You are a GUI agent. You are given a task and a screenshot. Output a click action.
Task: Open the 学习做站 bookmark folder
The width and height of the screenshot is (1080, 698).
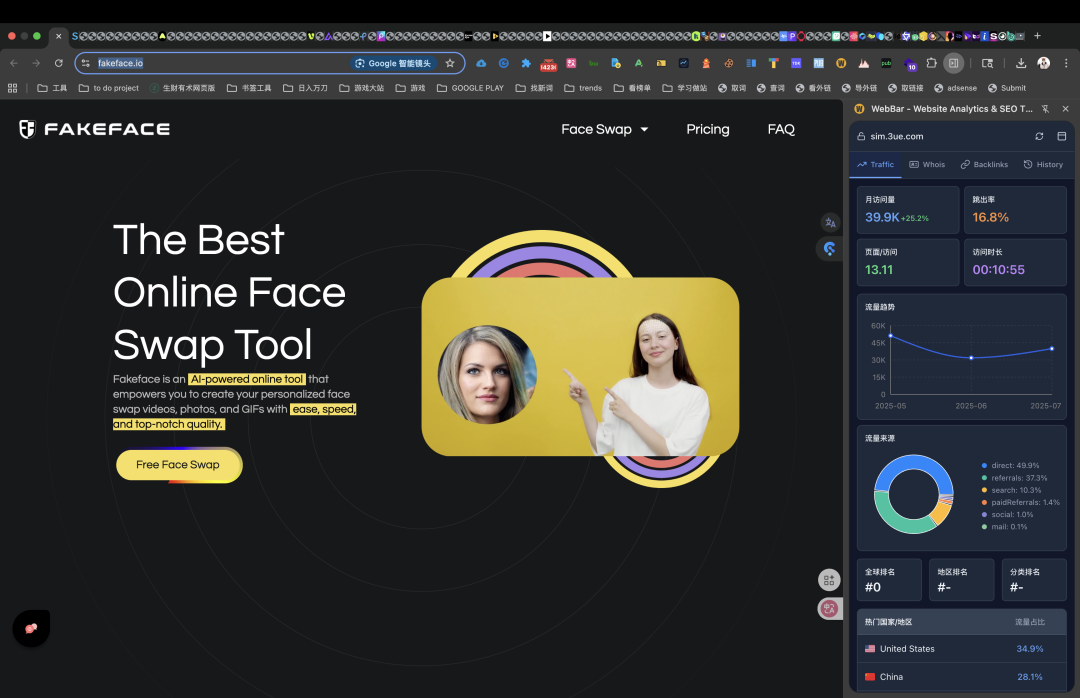click(685, 88)
